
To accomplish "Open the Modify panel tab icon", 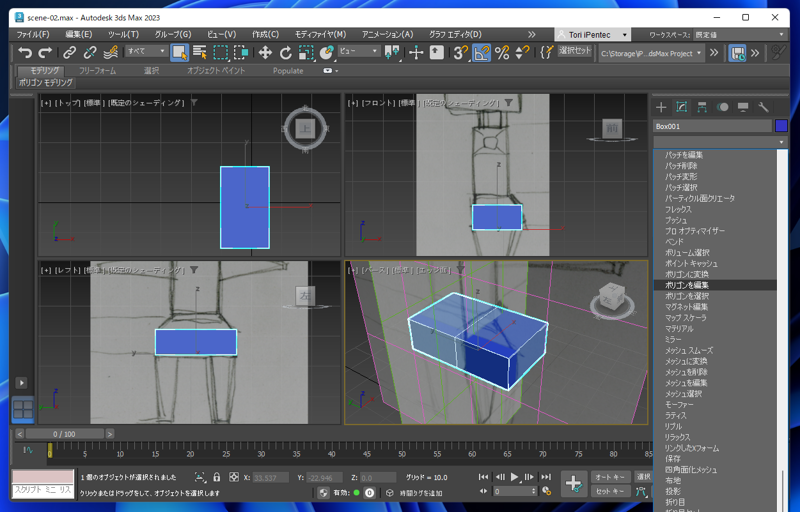I will [x=682, y=107].
